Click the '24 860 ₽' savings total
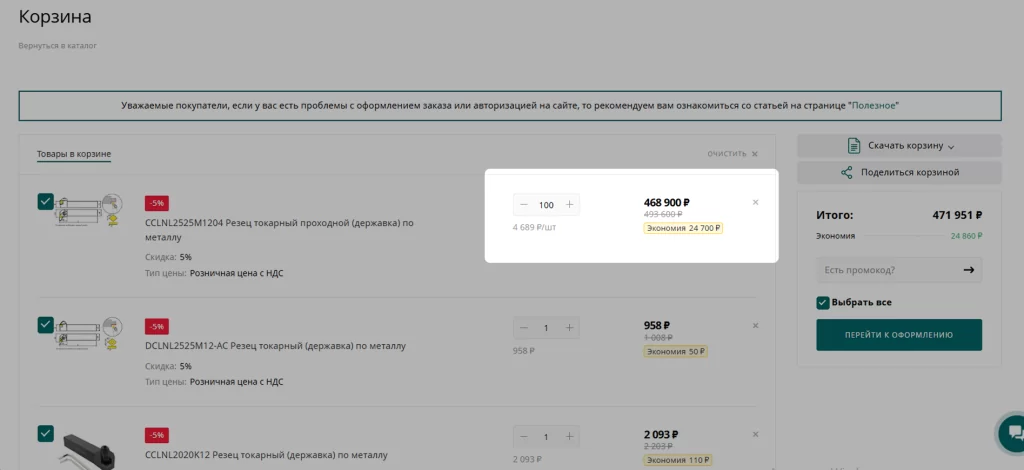Screen dimensions: 1024x470 (x=965, y=236)
